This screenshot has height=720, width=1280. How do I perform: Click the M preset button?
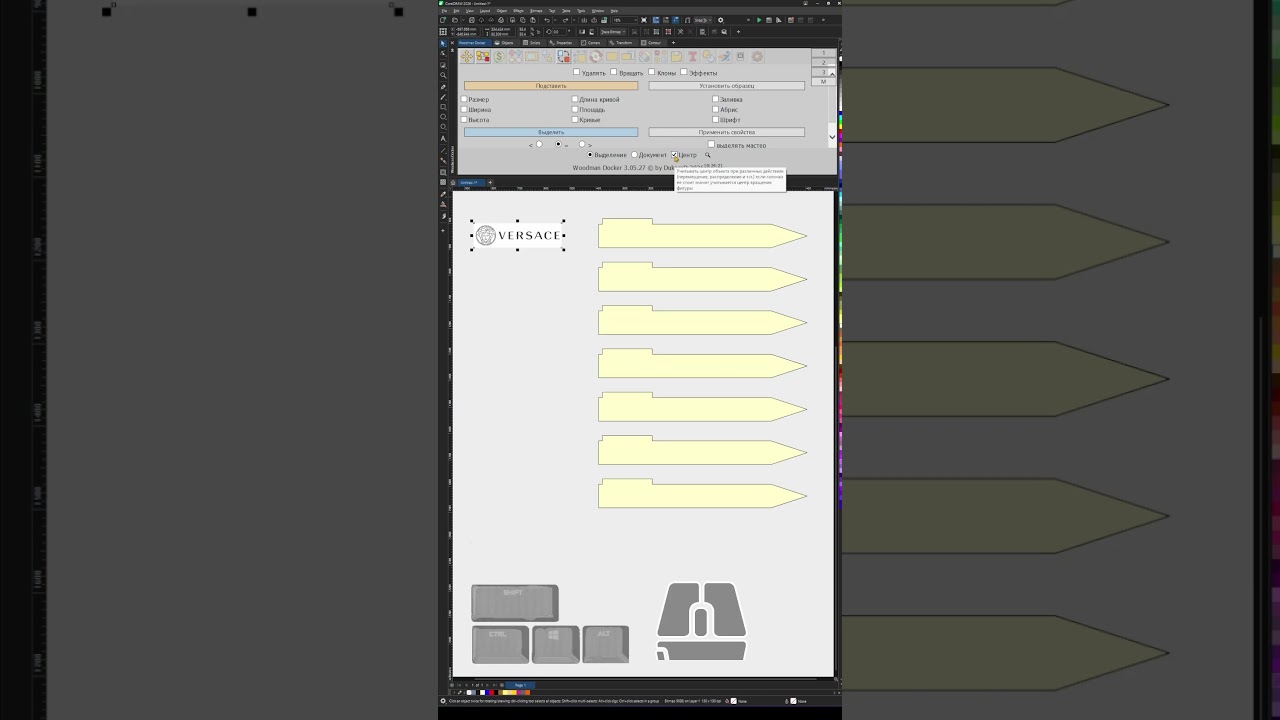click(x=823, y=81)
